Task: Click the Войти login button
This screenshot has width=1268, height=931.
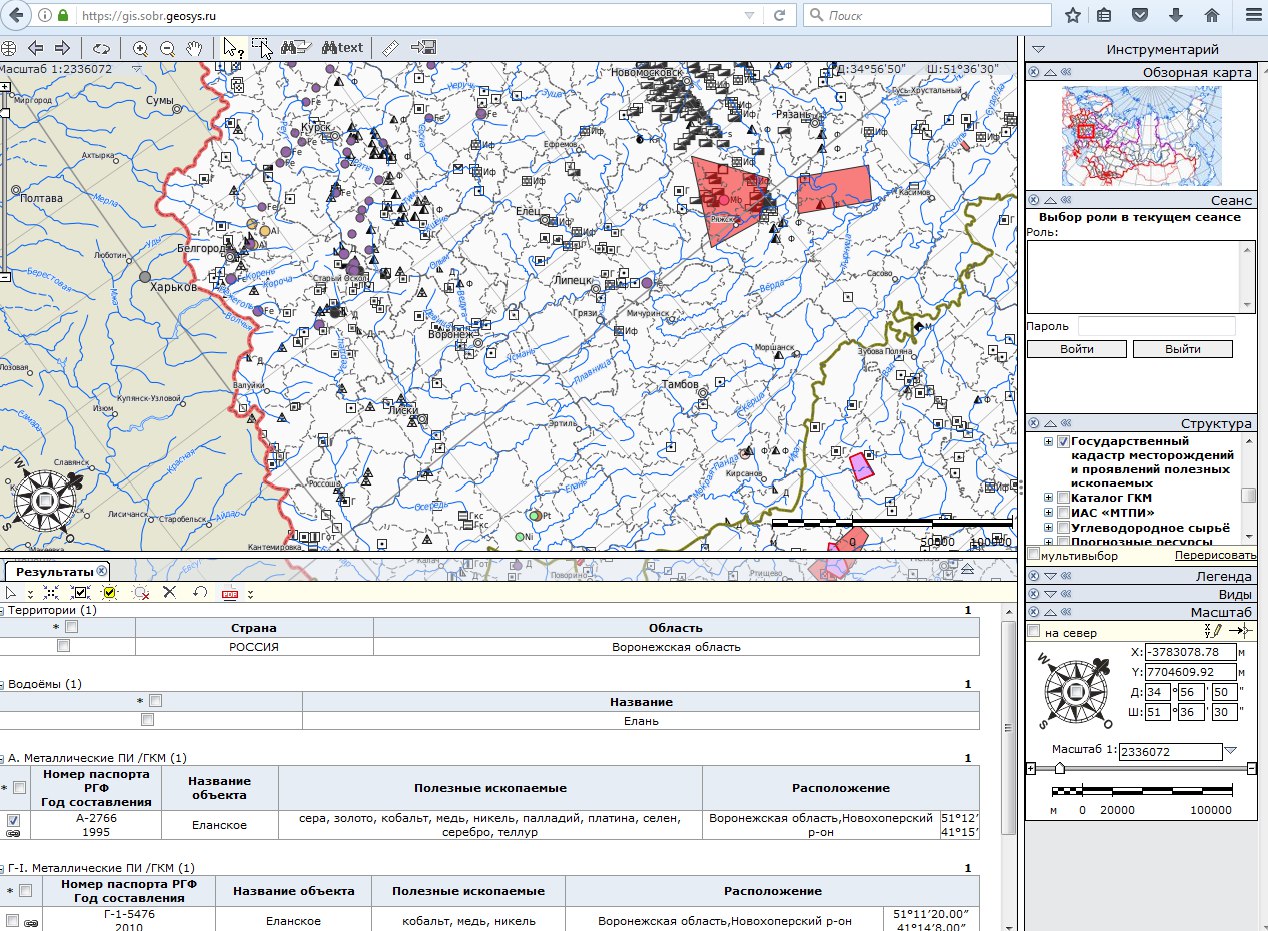Action: tap(1077, 349)
